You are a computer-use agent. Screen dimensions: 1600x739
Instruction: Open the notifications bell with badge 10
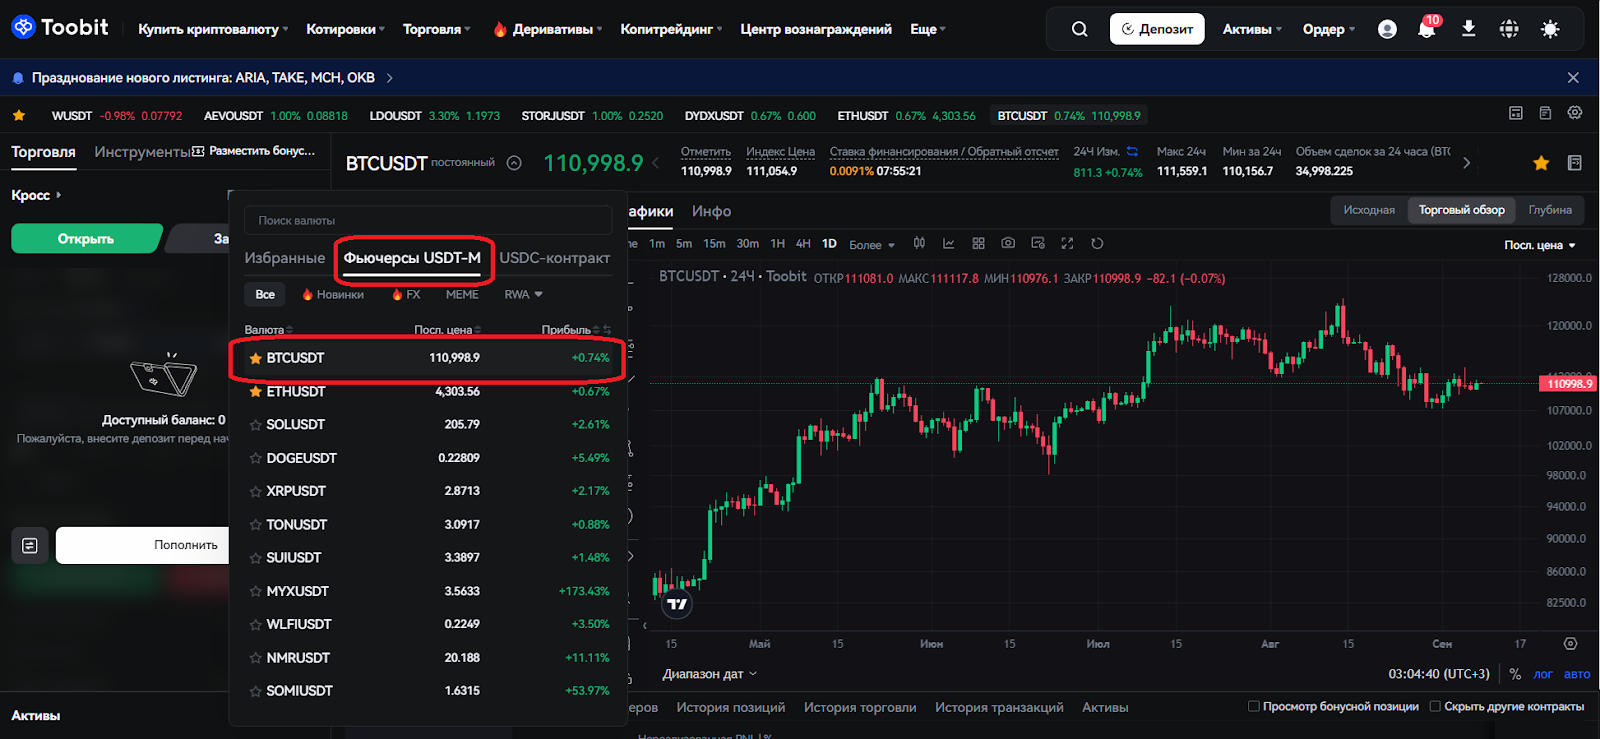(x=1427, y=28)
